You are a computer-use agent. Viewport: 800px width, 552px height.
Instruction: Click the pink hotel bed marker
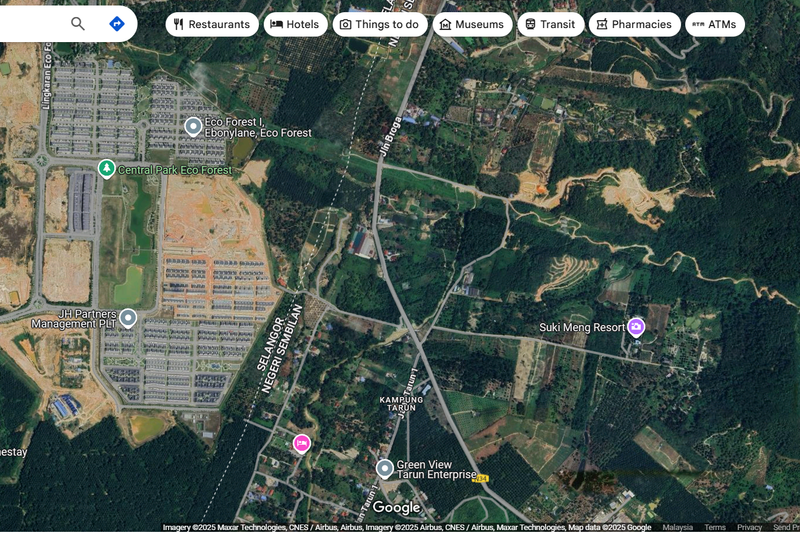click(x=301, y=443)
